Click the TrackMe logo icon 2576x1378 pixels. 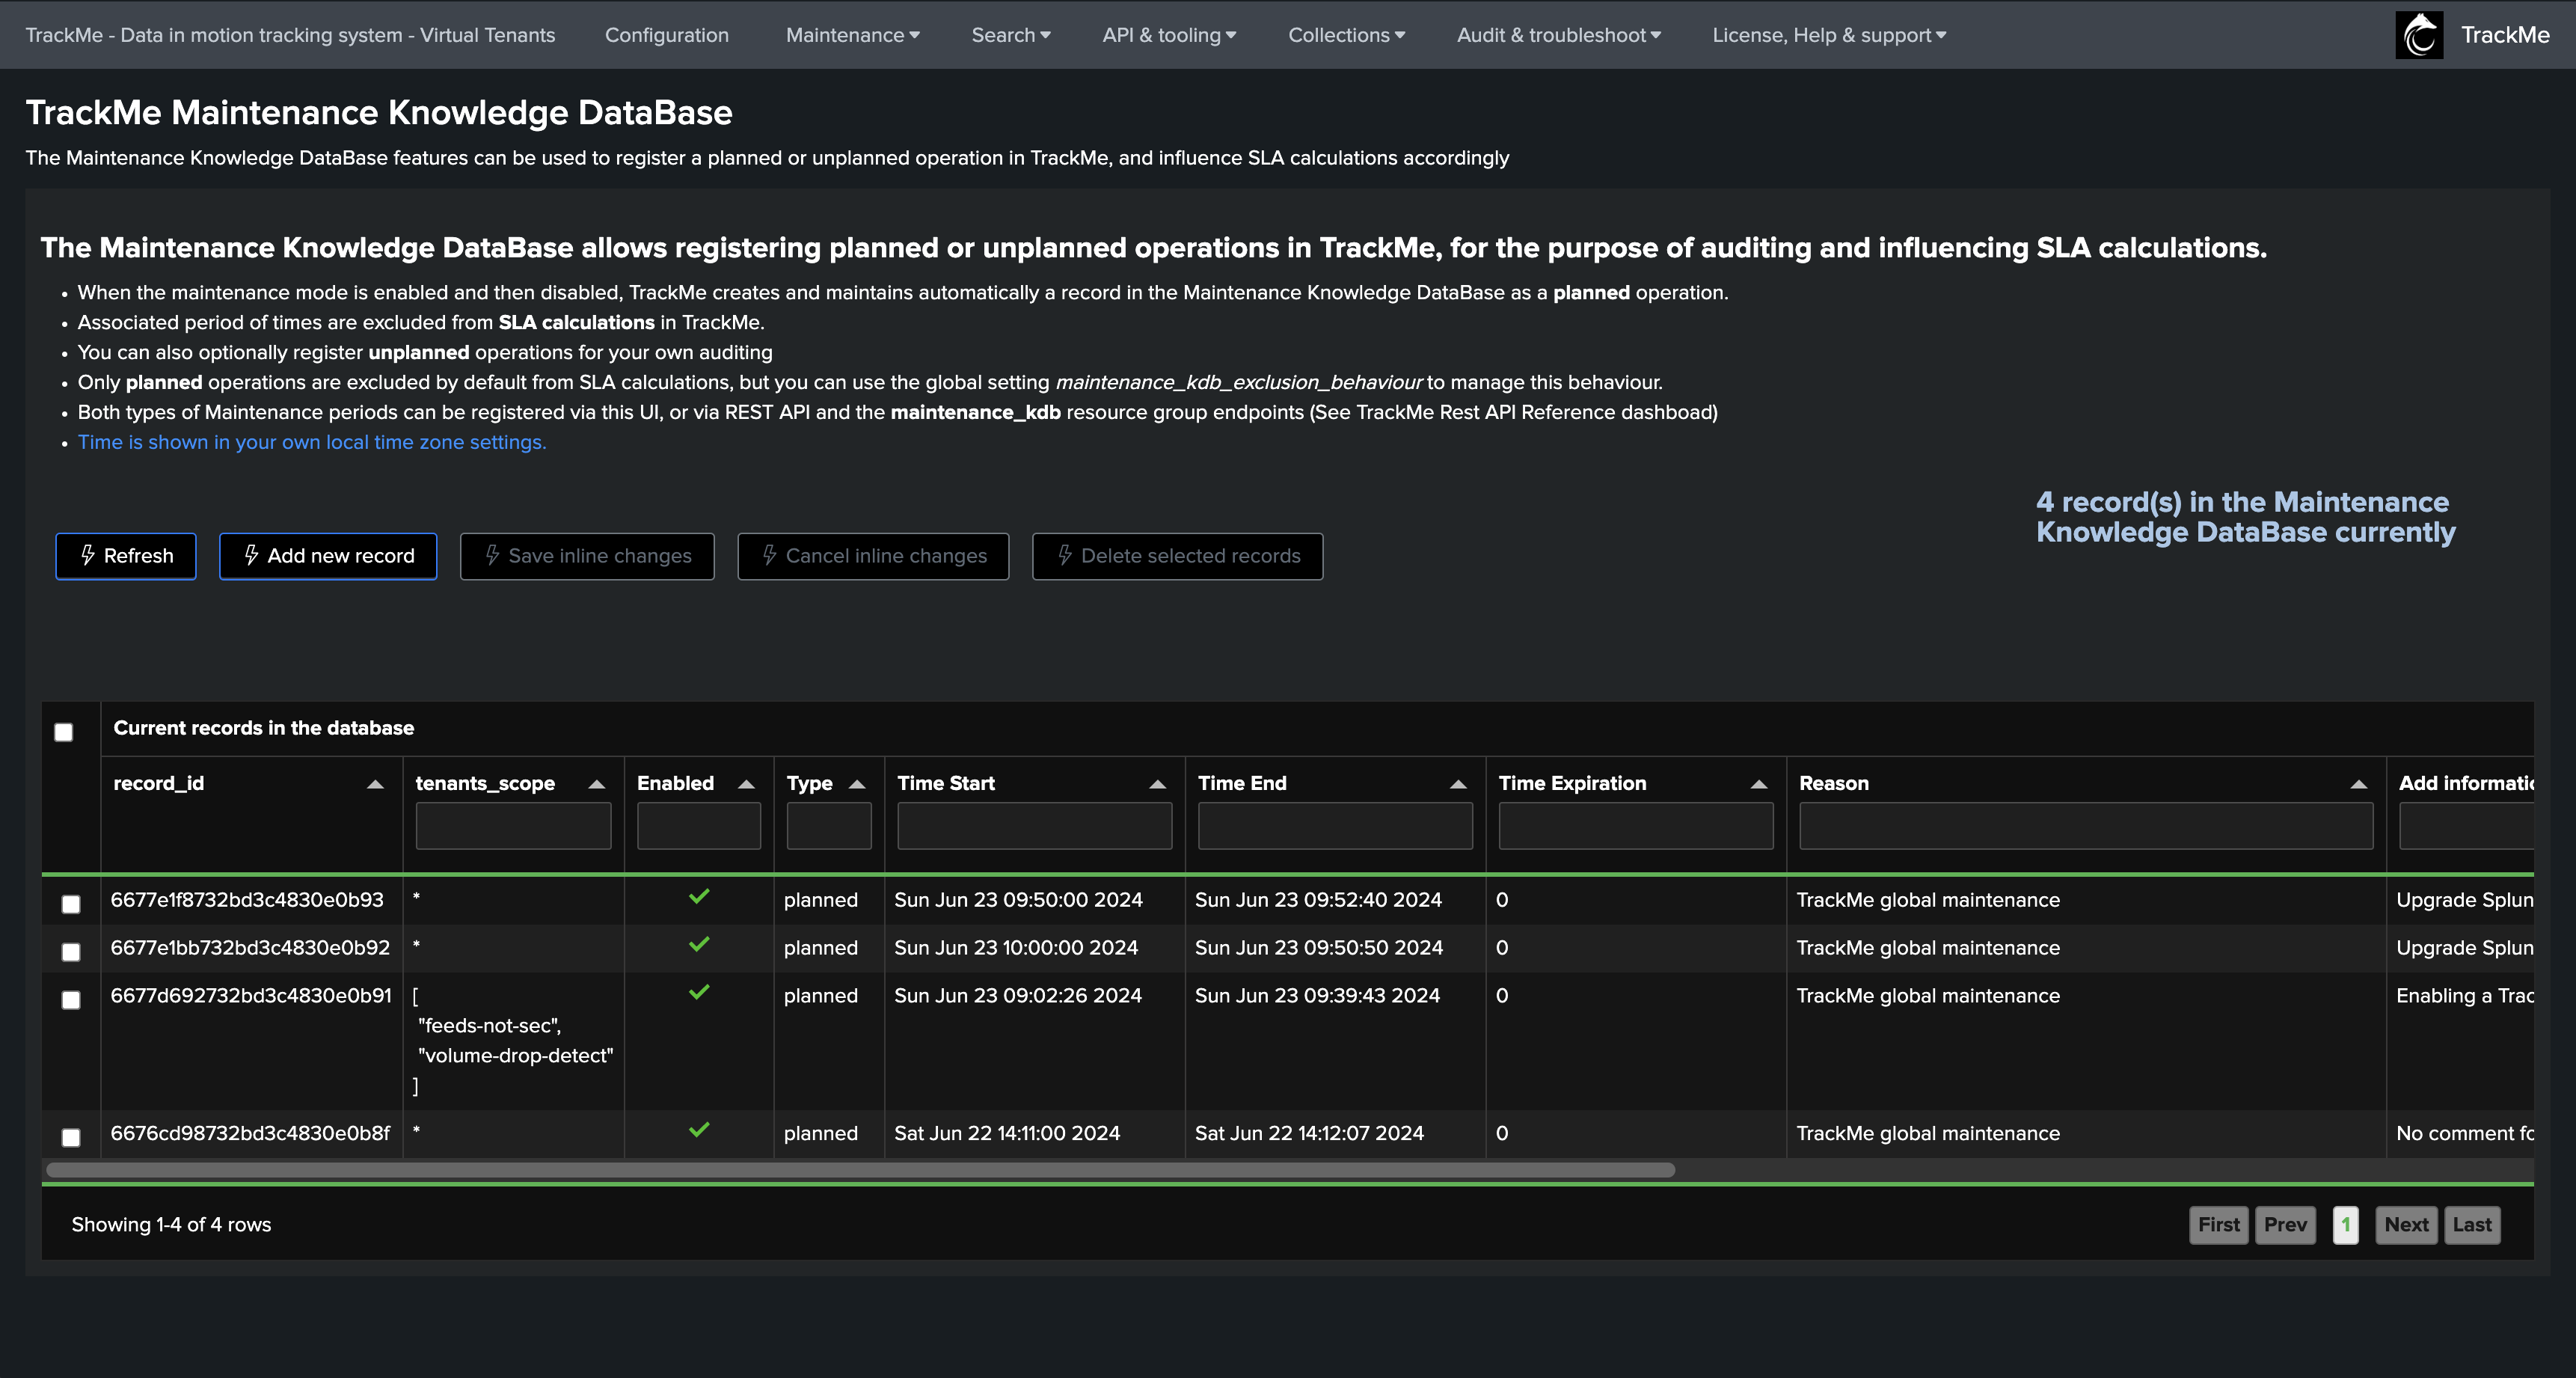pyautogui.click(x=2418, y=35)
